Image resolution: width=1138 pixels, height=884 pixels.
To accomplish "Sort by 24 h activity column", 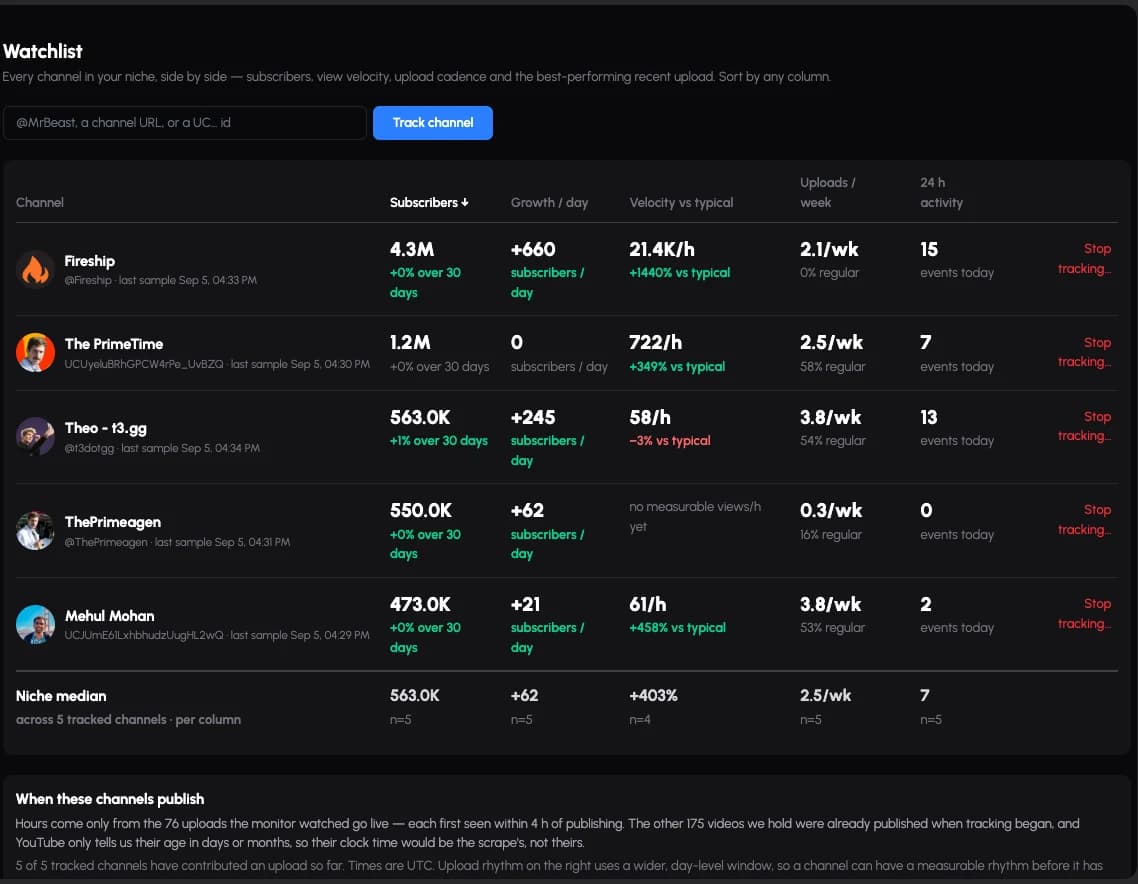I will (x=941, y=192).
